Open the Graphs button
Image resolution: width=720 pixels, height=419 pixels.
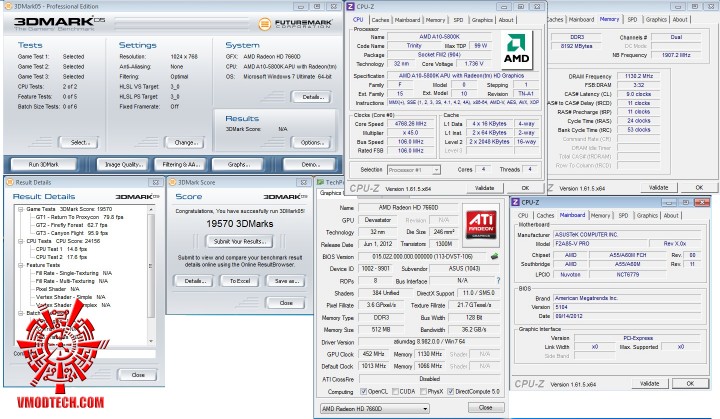coord(239,164)
